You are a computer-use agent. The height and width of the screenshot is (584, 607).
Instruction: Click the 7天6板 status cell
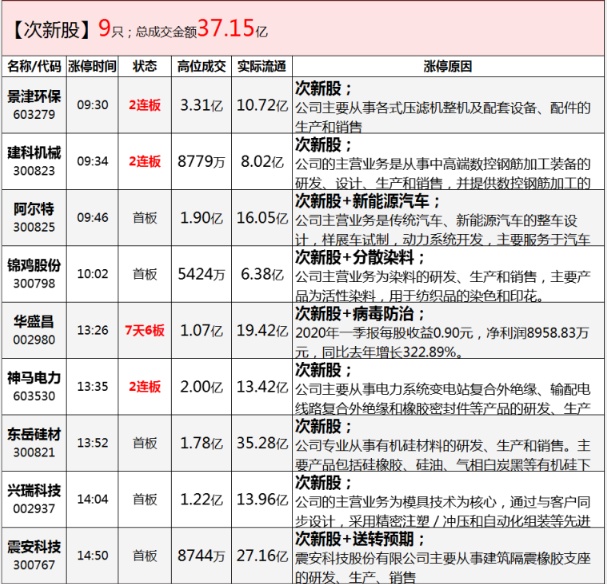tap(145, 330)
